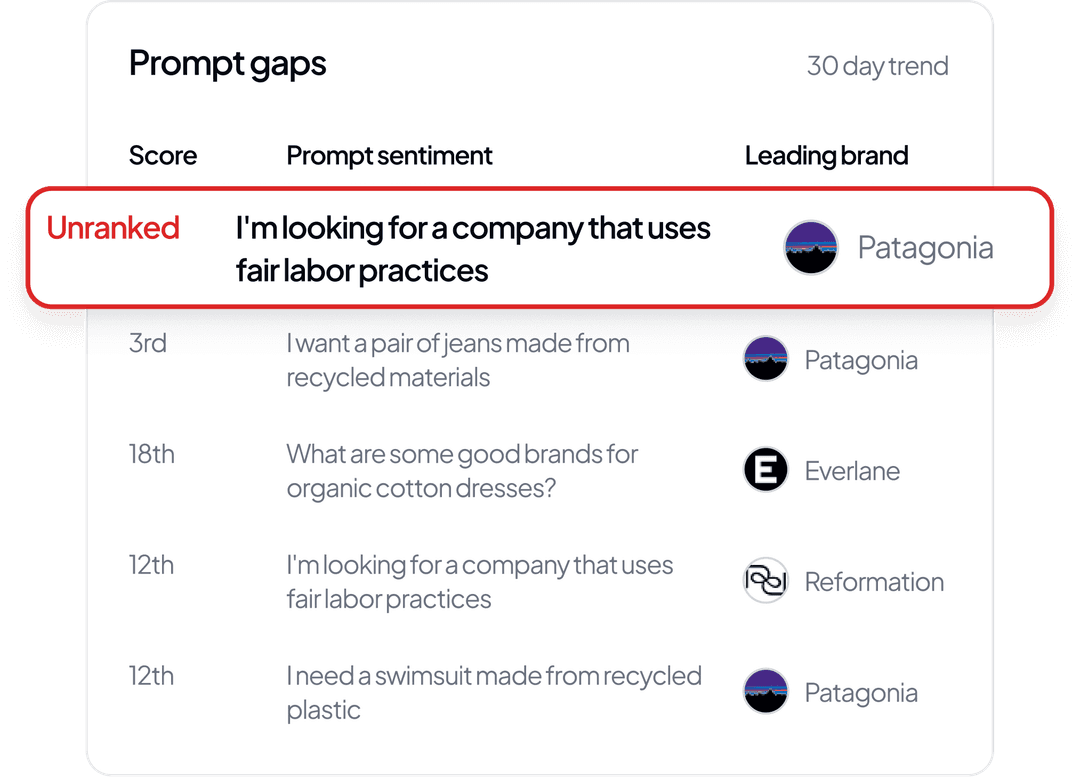The width and height of the screenshot is (1080, 777).
Task: Open the recycled plastic swimsuit prompt
Action: pyautogui.click(x=494, y=693)
